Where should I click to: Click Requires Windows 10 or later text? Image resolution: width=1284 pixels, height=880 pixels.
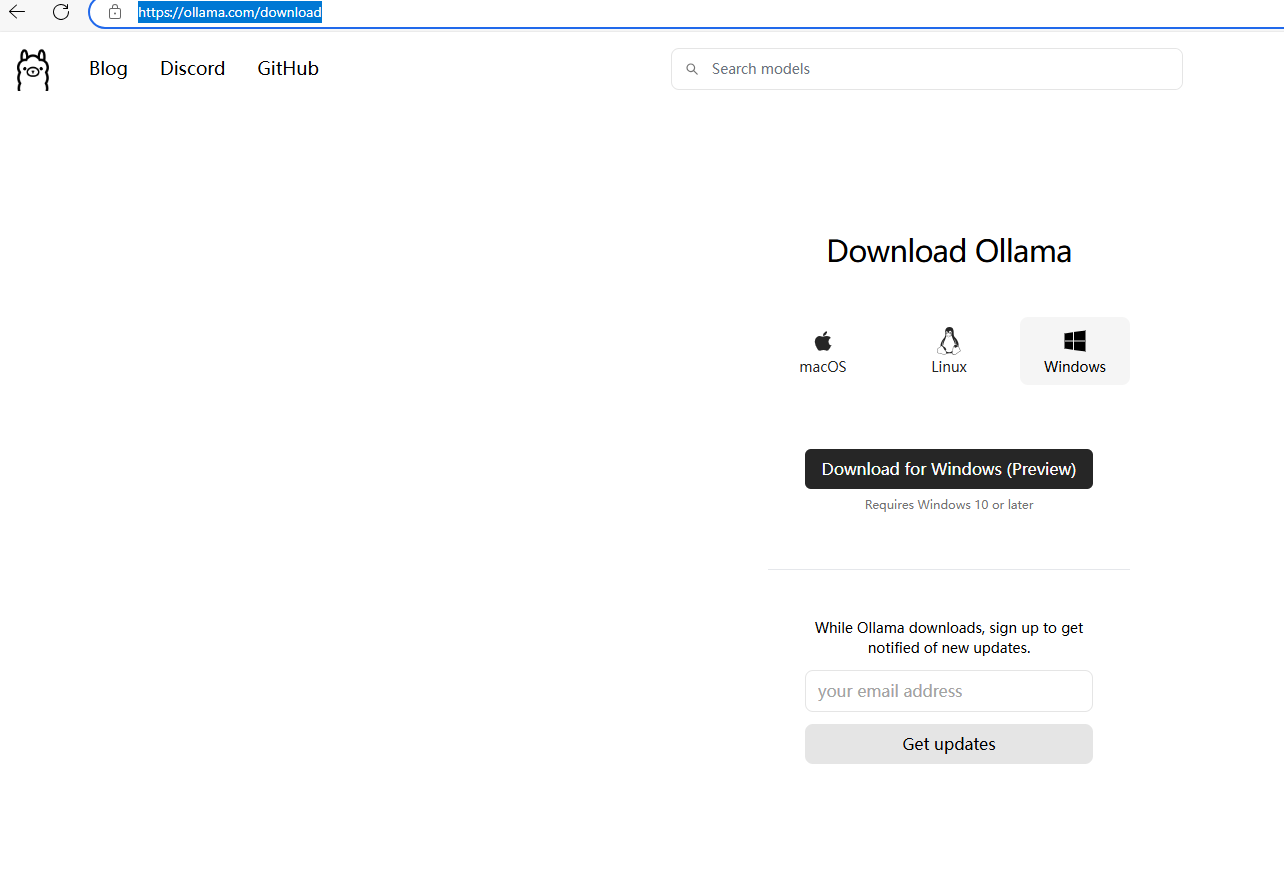pos(949,505)
